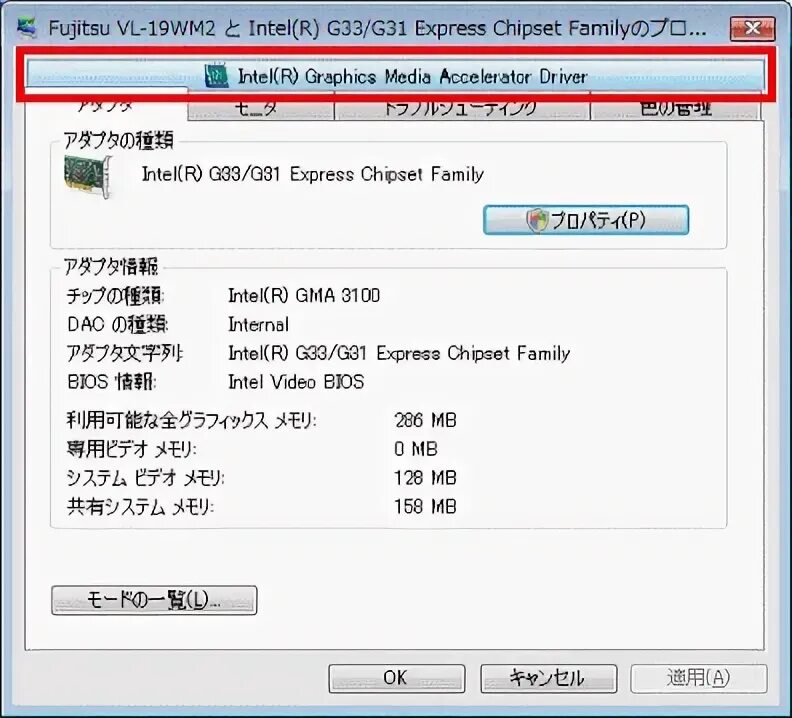
Task: Select the Intel(R) GMA 3100 chip type text
Action: click(304, 295)
